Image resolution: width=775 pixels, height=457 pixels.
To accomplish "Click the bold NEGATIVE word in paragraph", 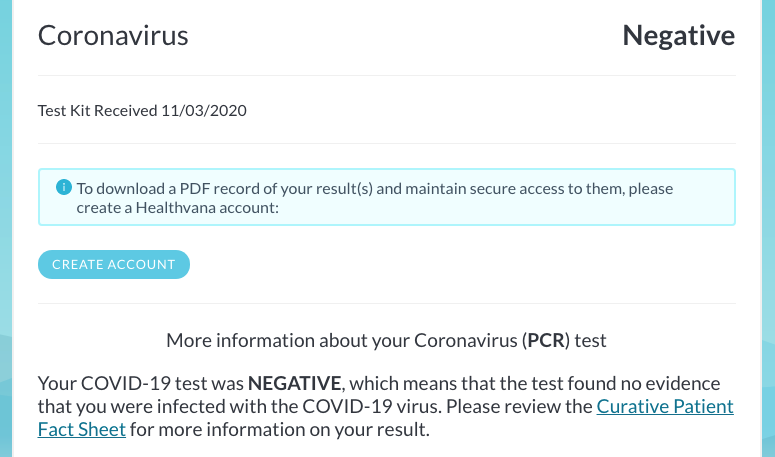I will 294,383.
